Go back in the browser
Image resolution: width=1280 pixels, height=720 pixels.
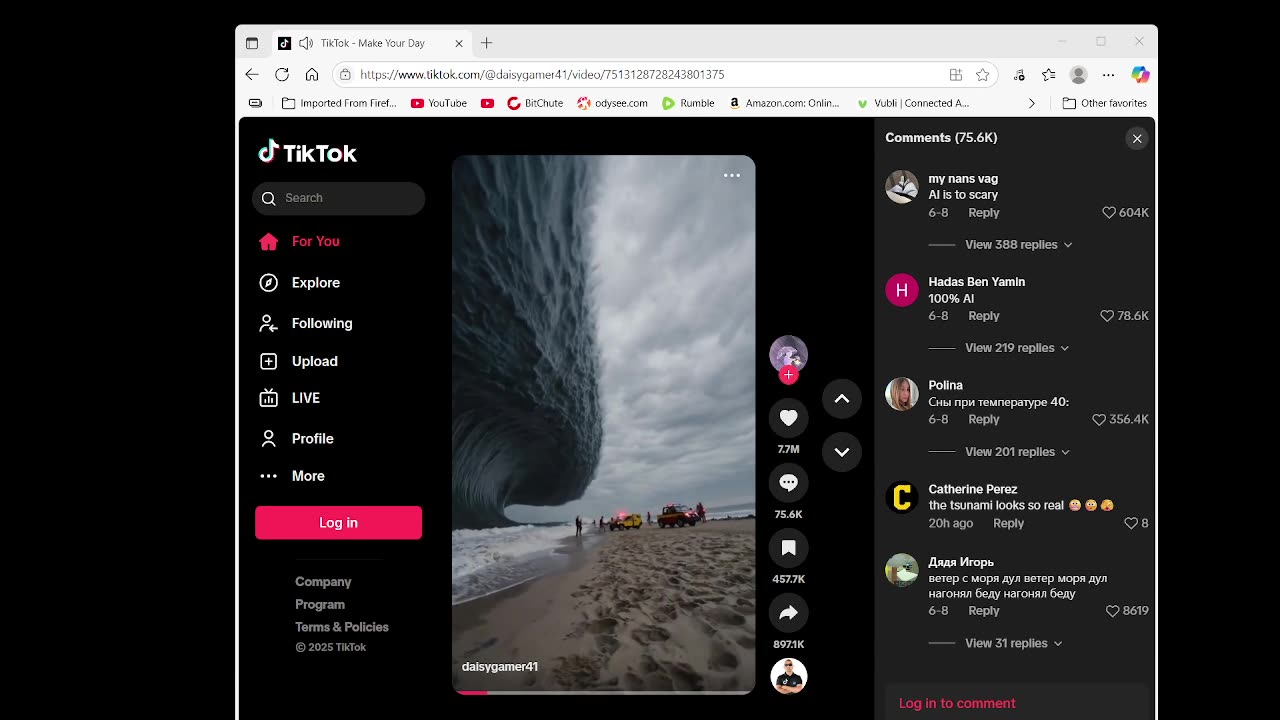coord(252,75)
